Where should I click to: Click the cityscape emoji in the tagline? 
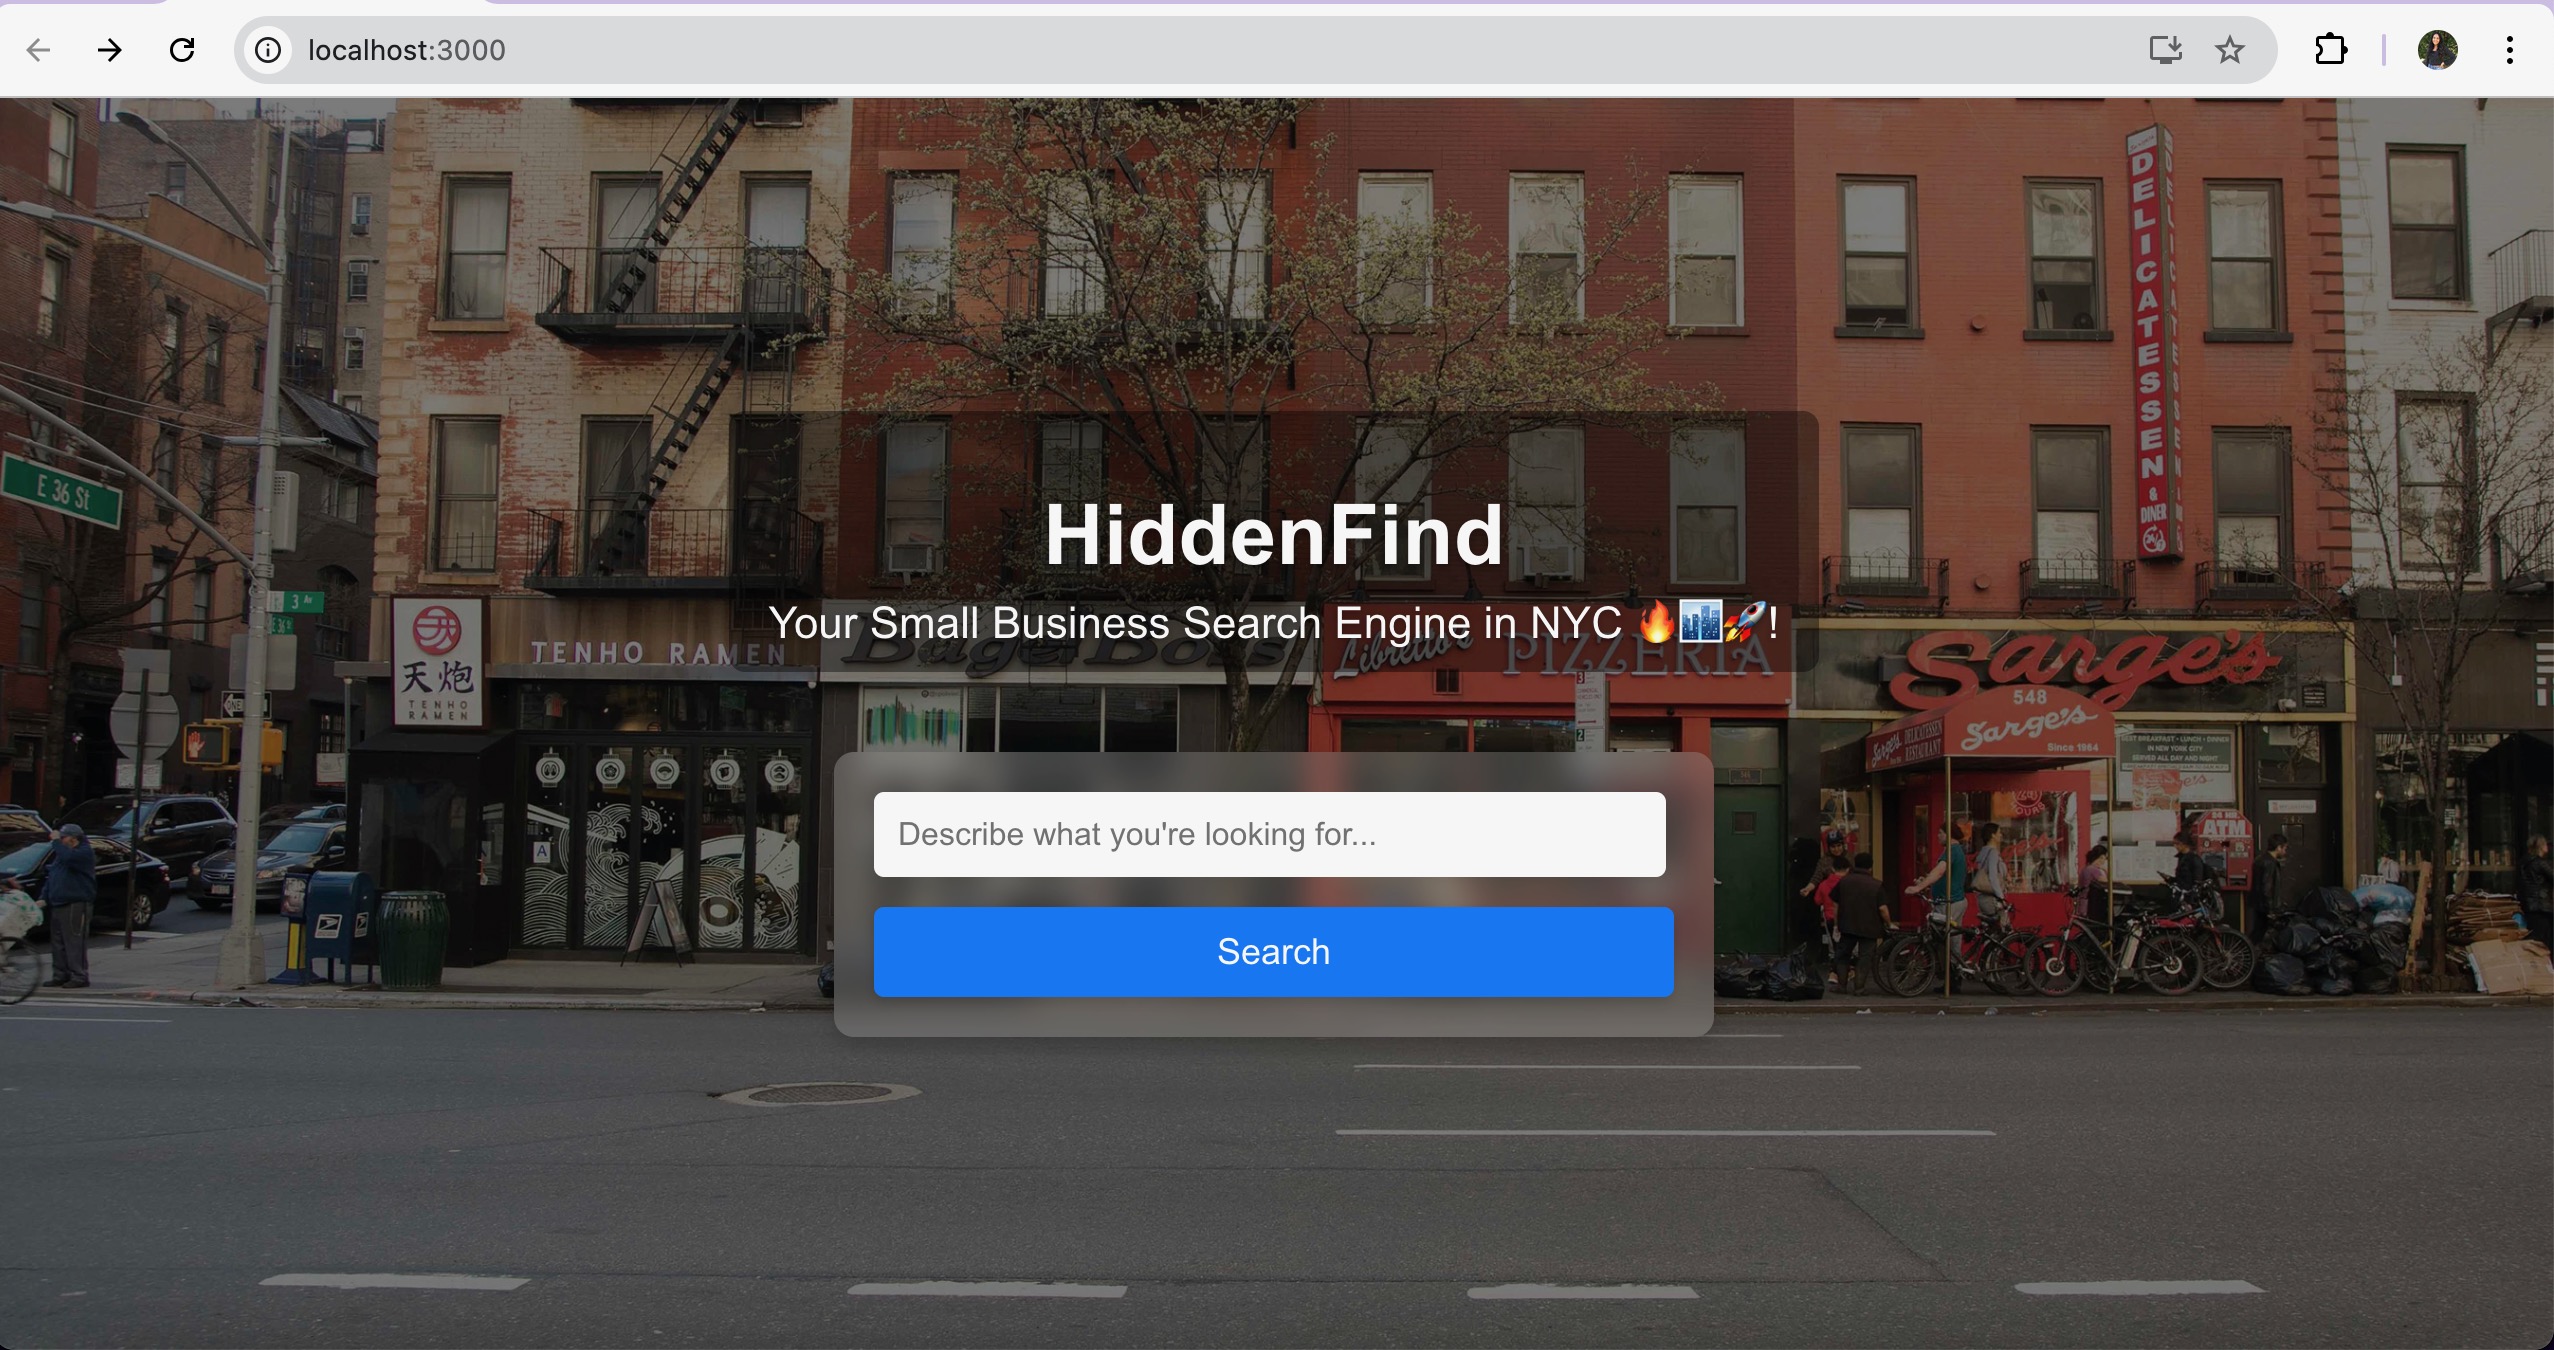[x=1700, y=623]
